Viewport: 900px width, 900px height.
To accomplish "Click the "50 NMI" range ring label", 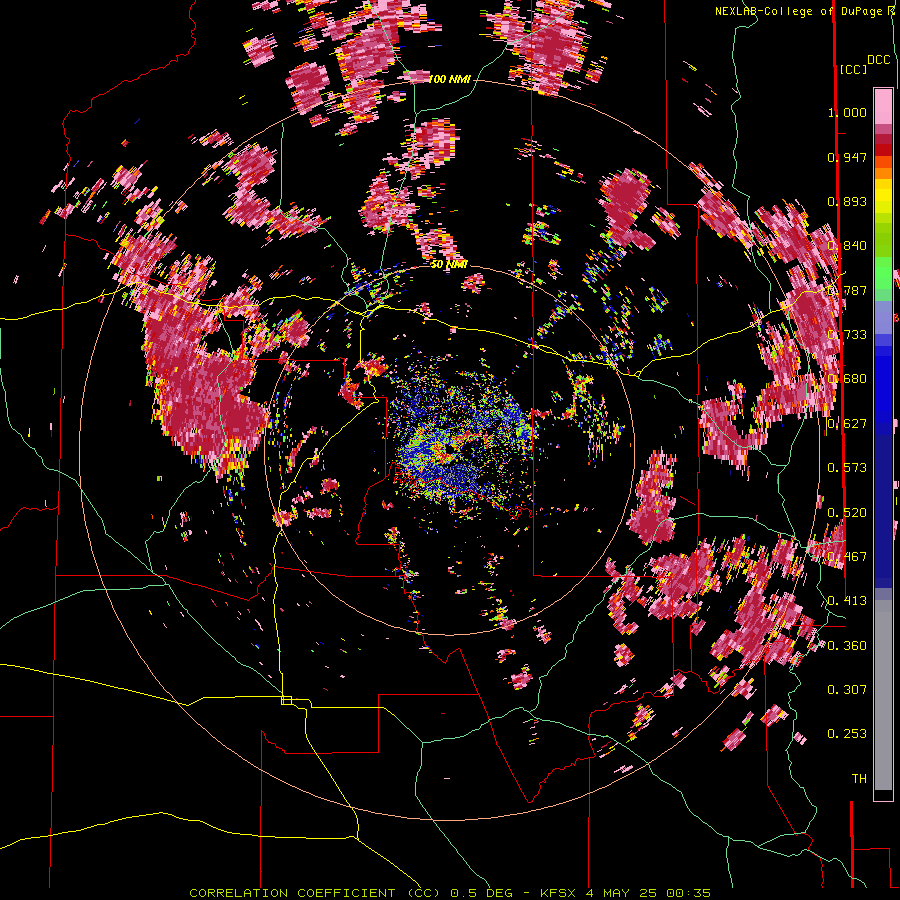I will click(449, 264).
